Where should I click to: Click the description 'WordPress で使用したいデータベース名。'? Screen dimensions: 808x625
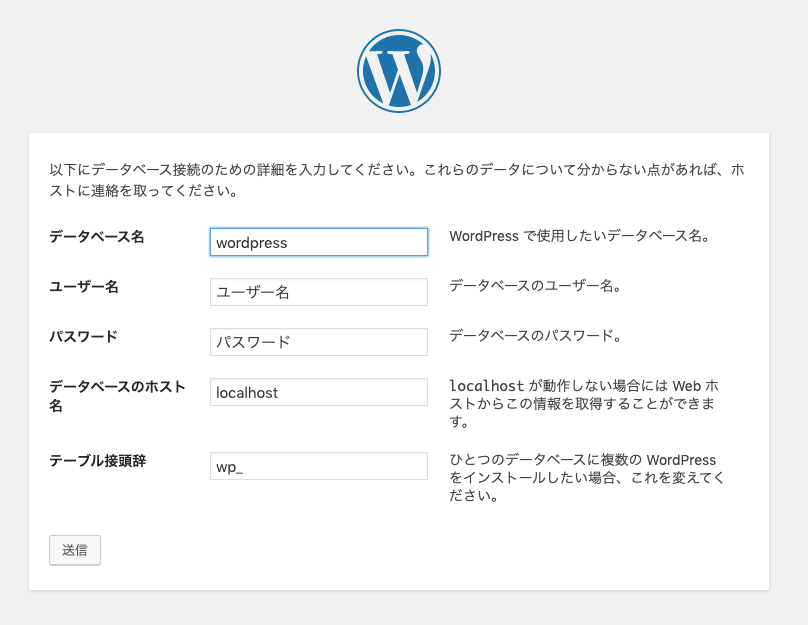pos(580,236)
